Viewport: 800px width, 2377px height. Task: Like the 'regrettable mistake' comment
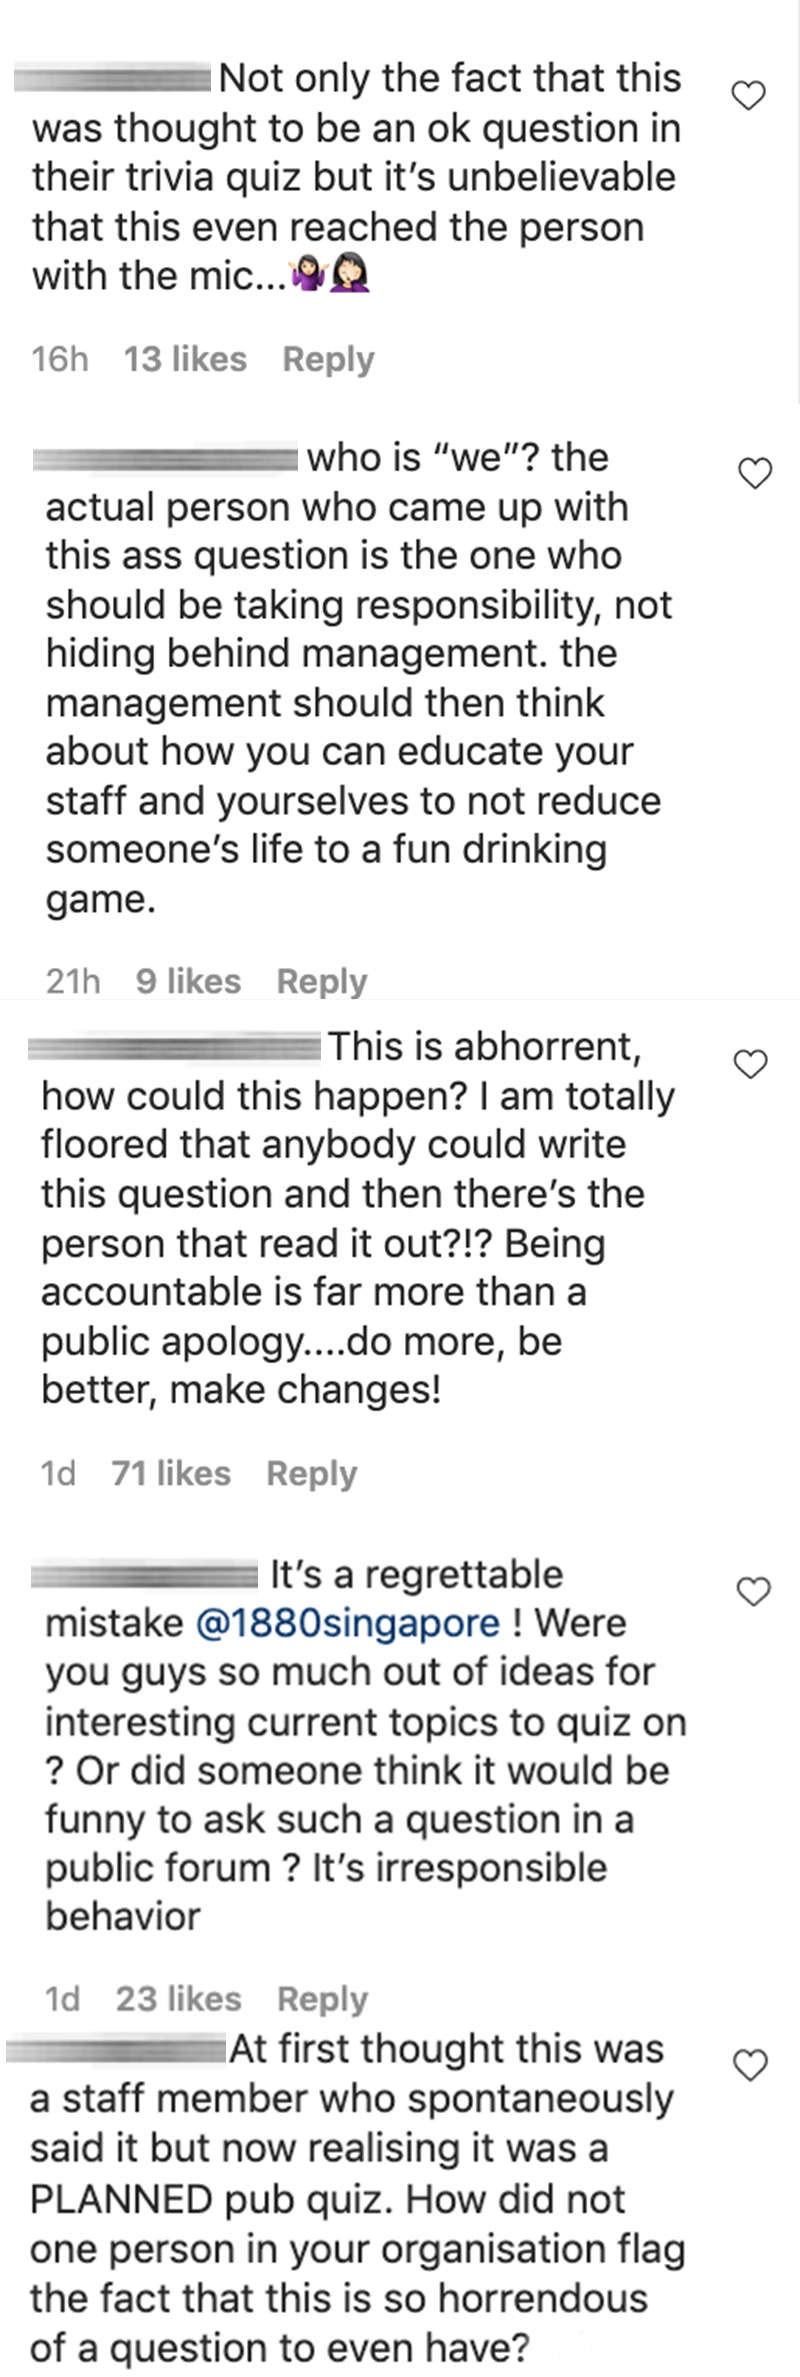tap(754, 1591)
